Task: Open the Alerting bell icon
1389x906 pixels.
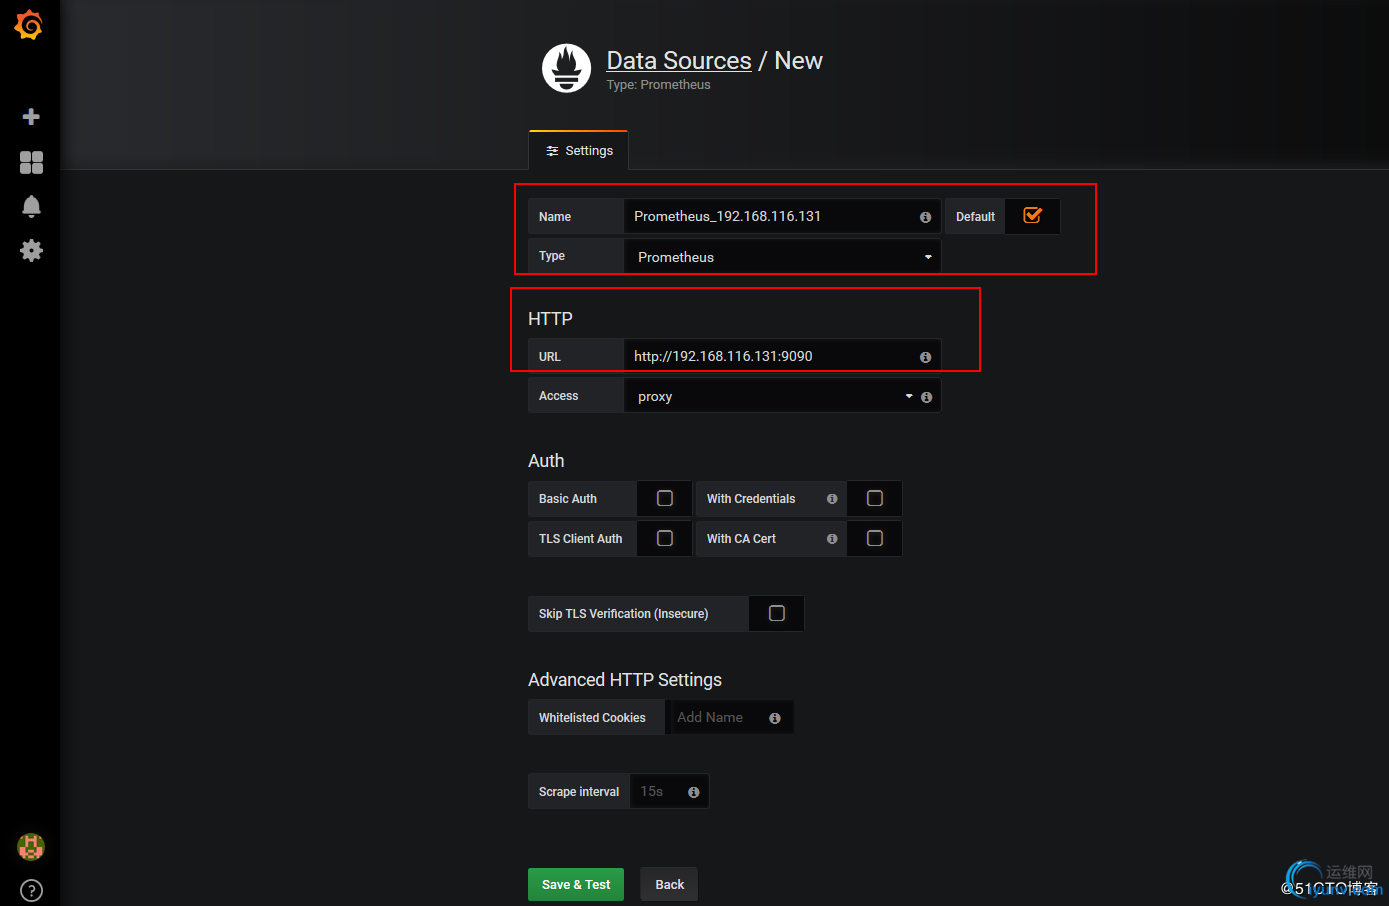Action: tap(31, 206)
